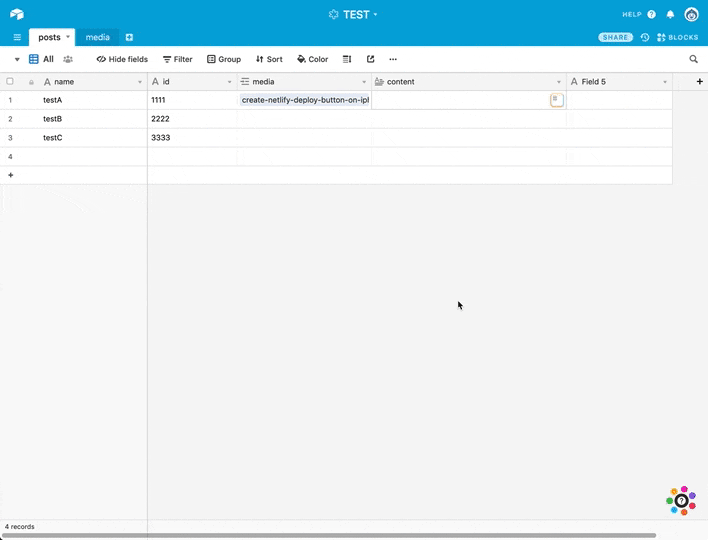This screenshot has height=540, width=708.
Task: Select the cell with 3333
Action: click(192, 138)
